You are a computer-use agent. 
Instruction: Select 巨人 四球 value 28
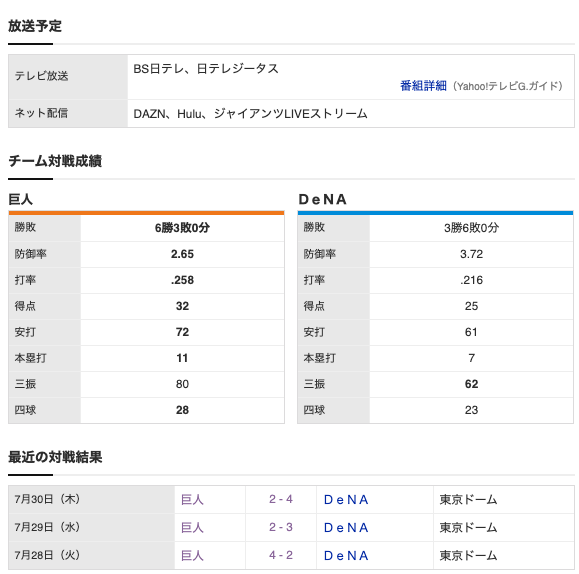click(182, 410)
